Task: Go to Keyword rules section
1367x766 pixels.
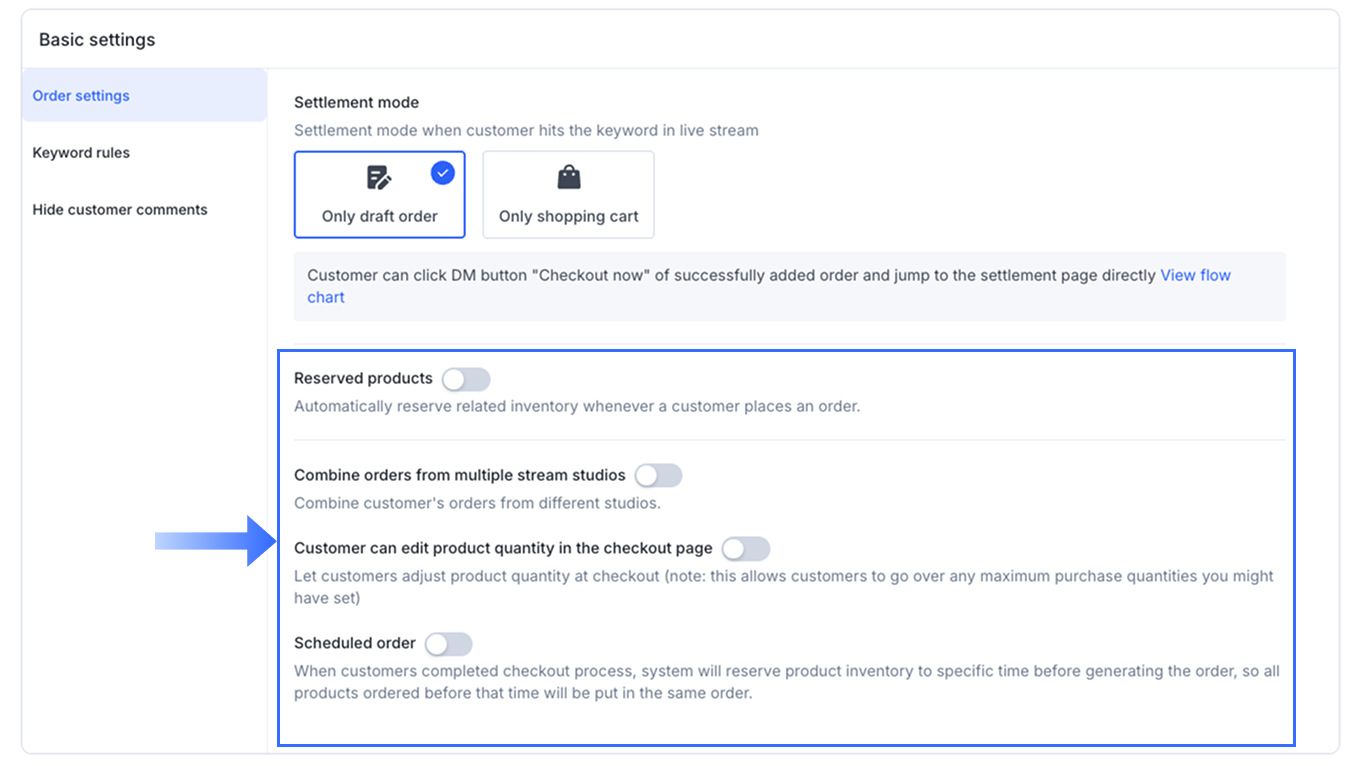Action: click(x=81, y=153)
